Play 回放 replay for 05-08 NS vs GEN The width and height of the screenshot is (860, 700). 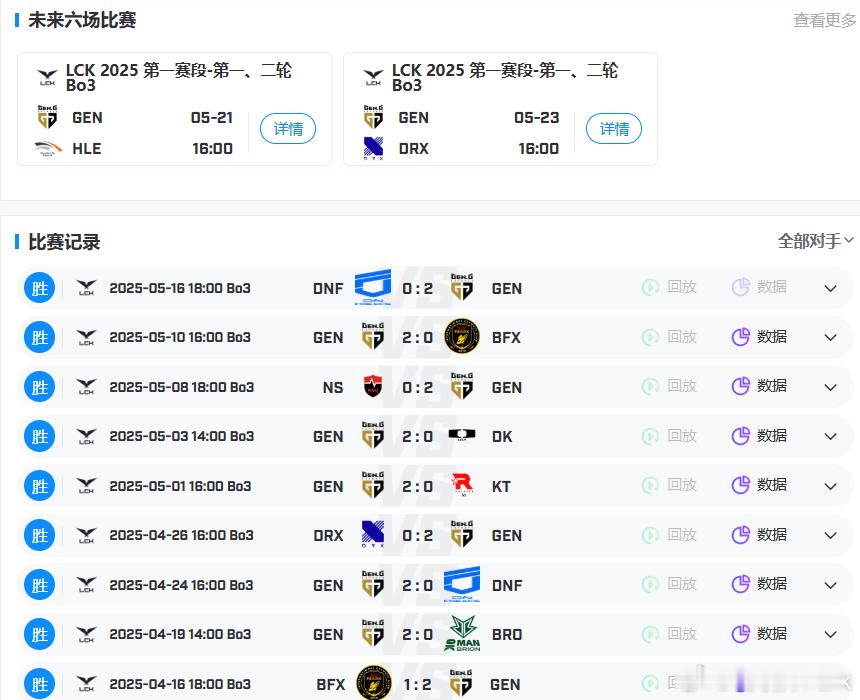tap(670, 386)
